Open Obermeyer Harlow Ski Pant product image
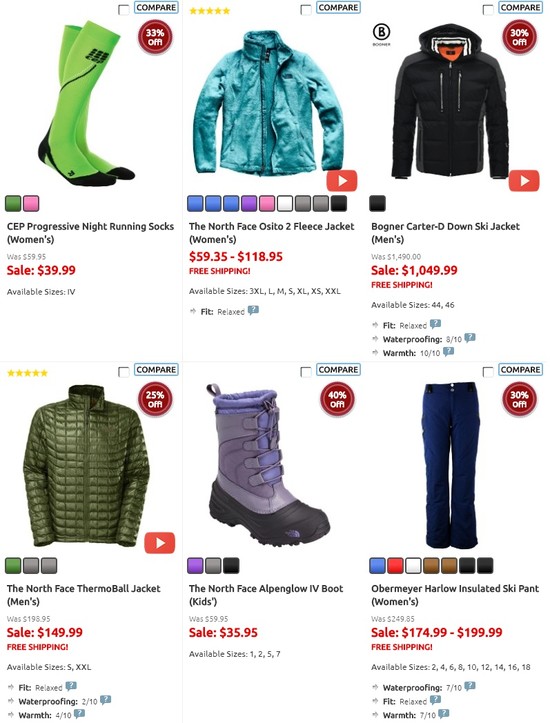The image size is (550, 723). 451,464
